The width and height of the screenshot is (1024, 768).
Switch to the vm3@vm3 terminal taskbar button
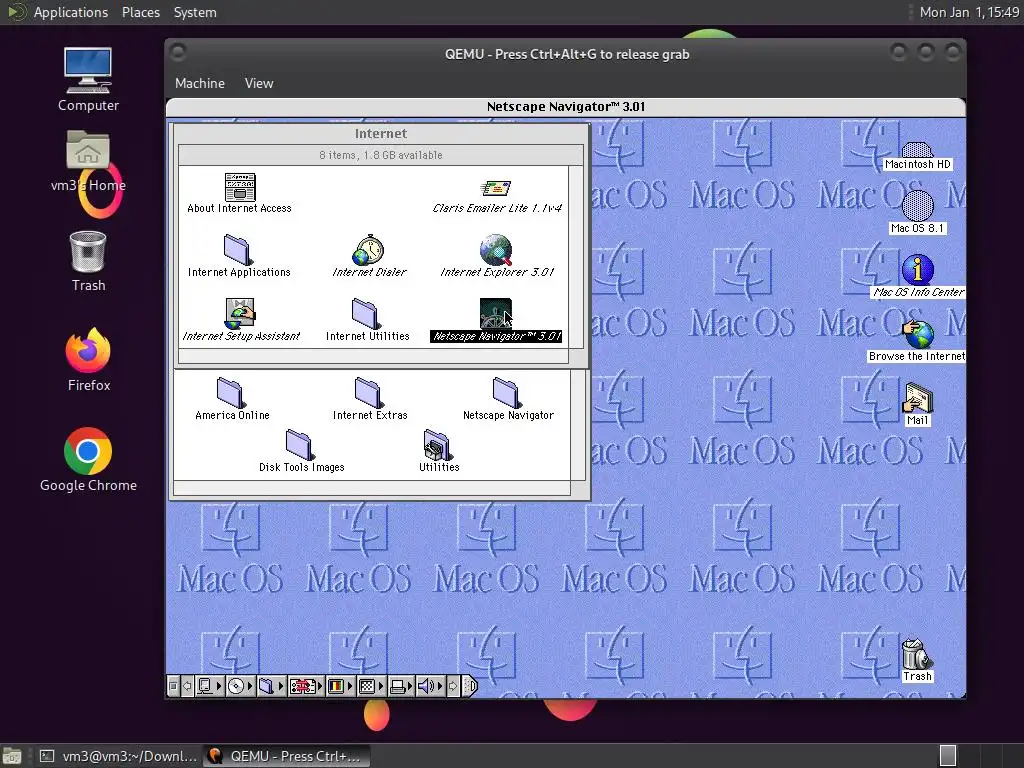118,756
